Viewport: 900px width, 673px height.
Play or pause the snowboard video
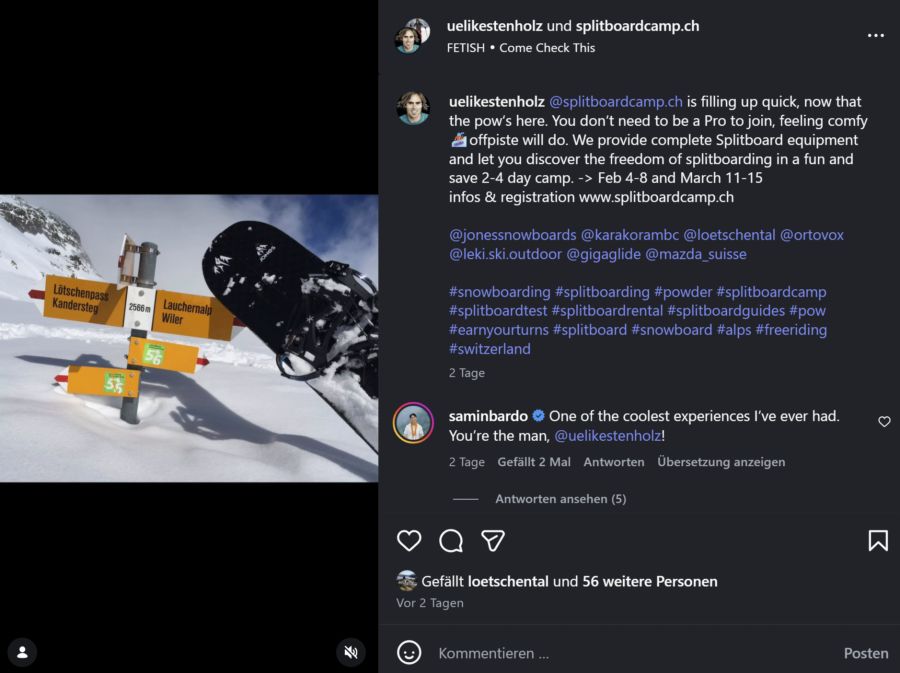(189, 338)
